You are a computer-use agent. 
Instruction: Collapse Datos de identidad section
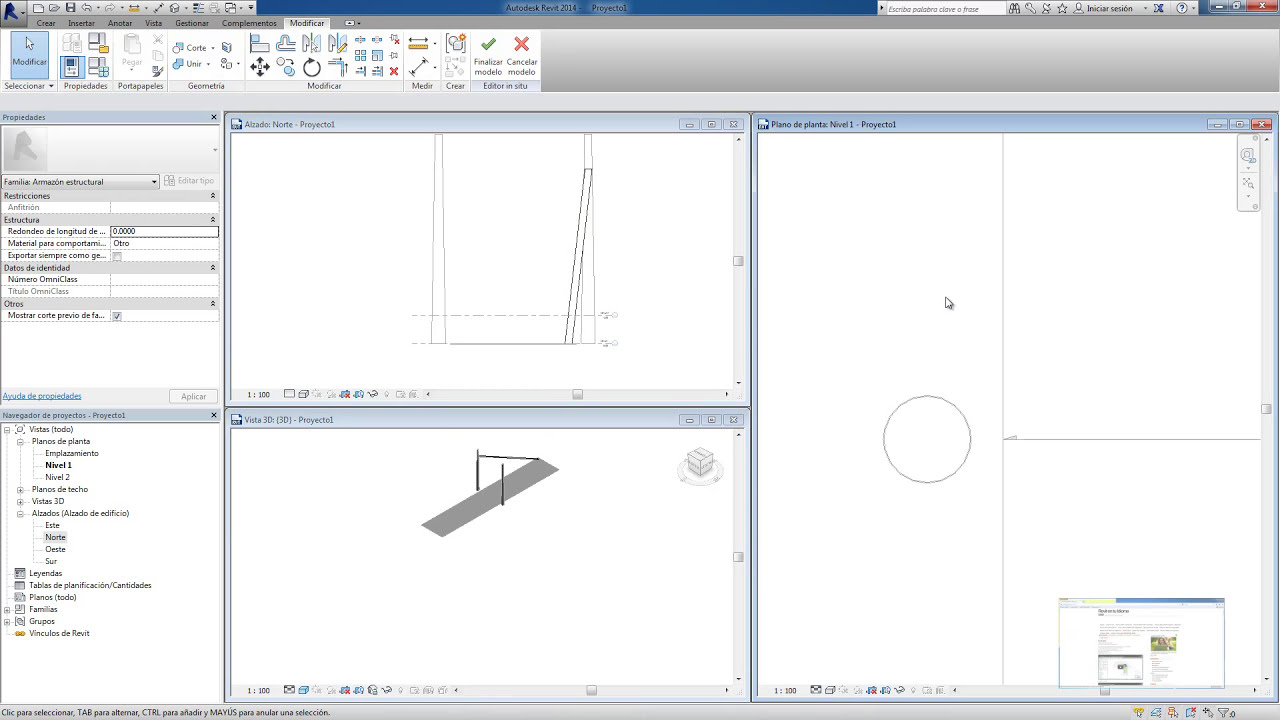click(212, 268)
